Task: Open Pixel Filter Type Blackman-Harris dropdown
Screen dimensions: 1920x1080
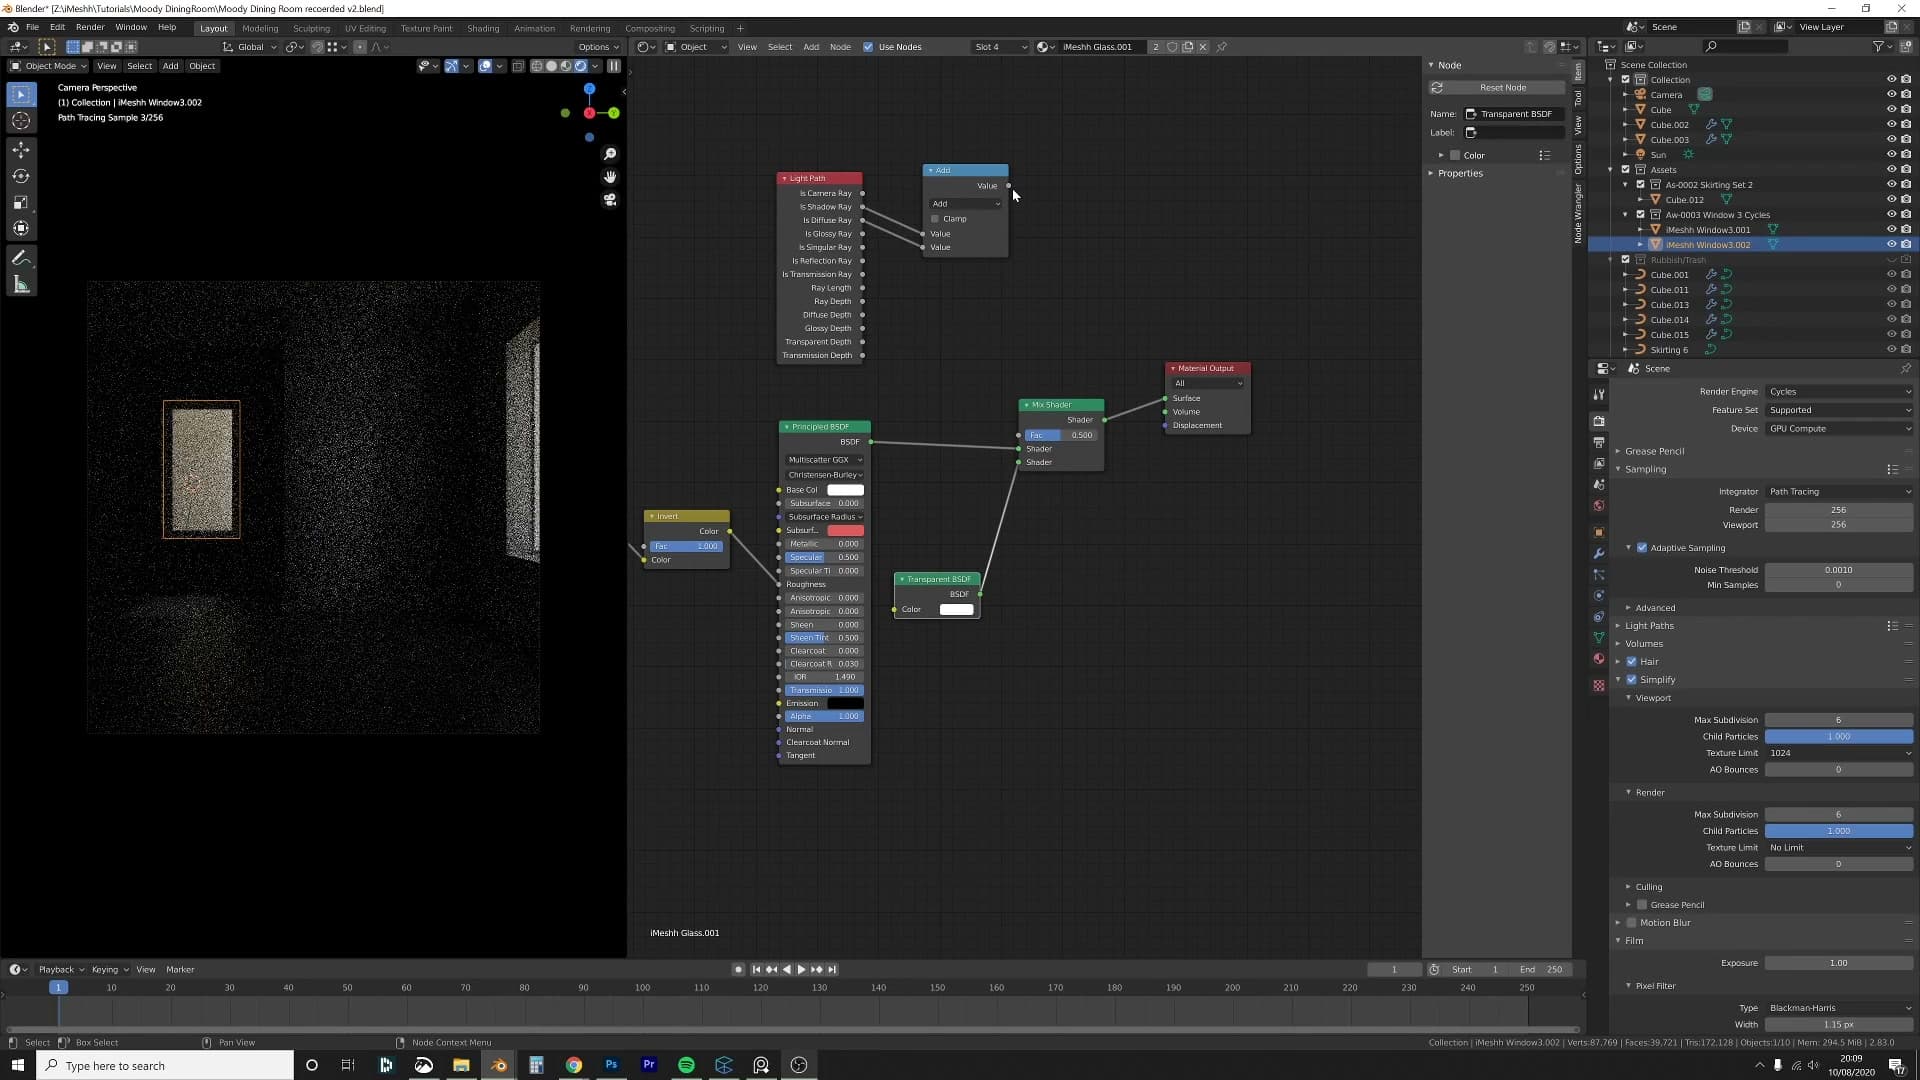Action: 1838,1008
